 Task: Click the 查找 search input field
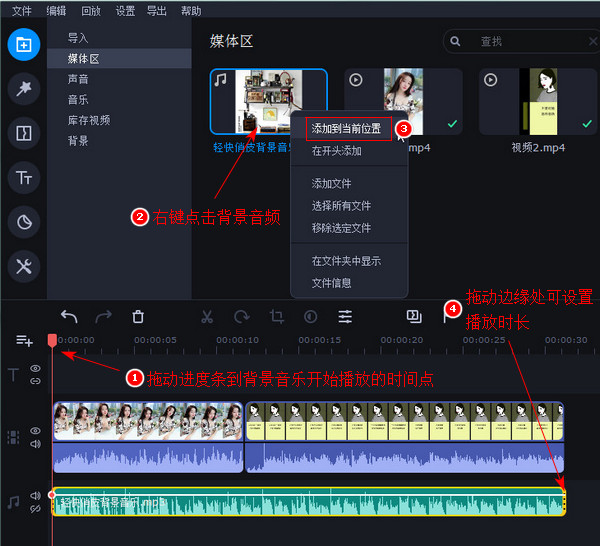(x=524, y=41)
